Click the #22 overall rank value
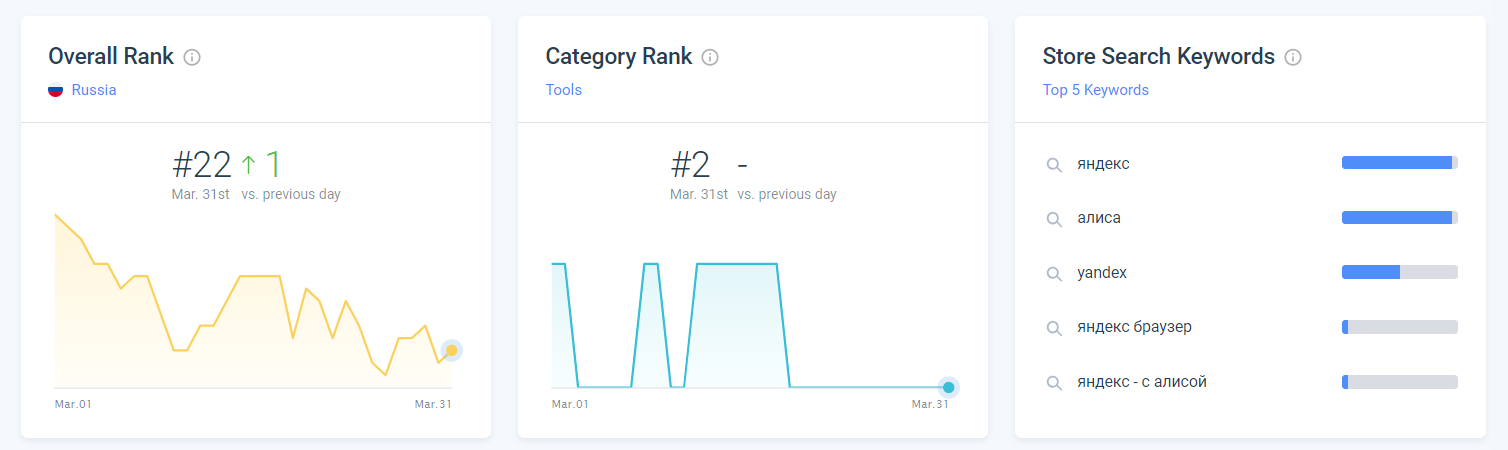 tap(202, 164)
